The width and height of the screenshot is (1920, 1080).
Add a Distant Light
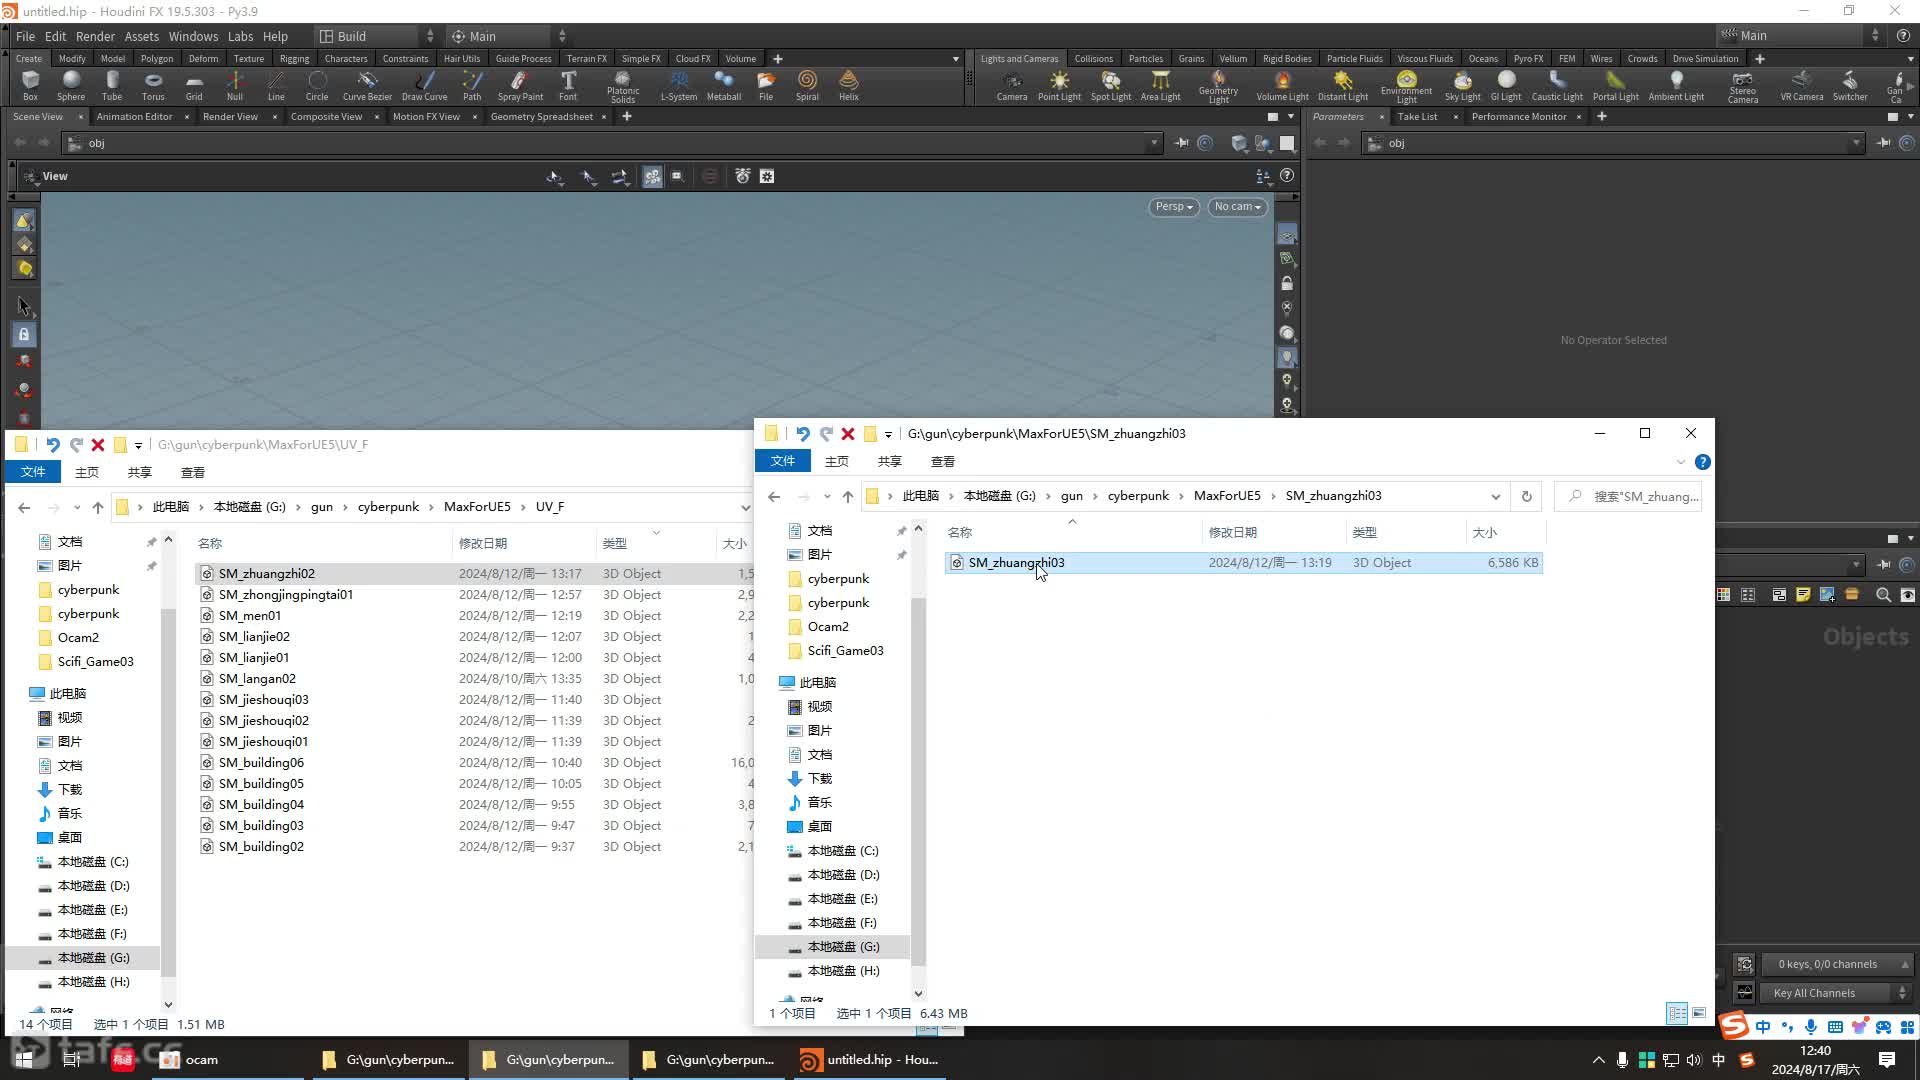pos(1343,86)
